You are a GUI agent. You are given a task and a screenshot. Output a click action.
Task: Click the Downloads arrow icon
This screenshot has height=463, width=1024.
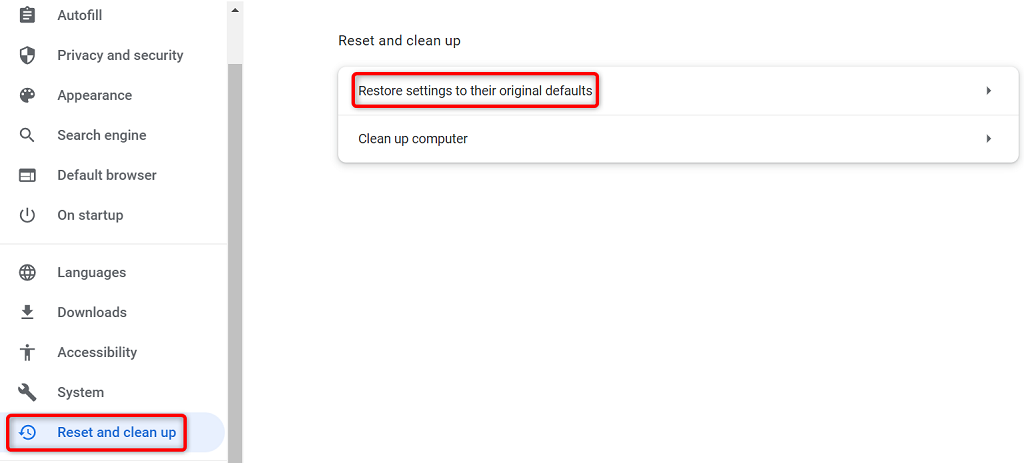[27, 312]
